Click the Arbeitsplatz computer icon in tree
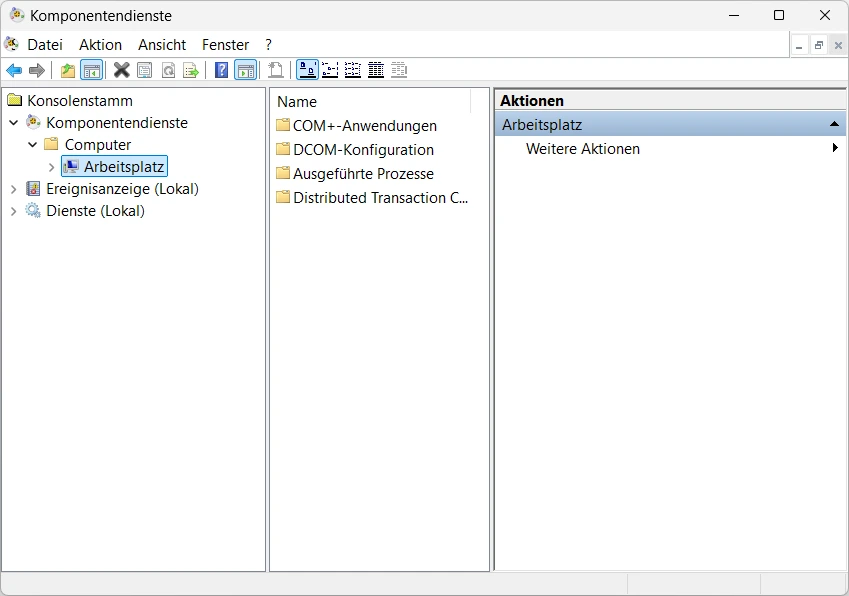The image size is (849, 596). click(71, 167)
